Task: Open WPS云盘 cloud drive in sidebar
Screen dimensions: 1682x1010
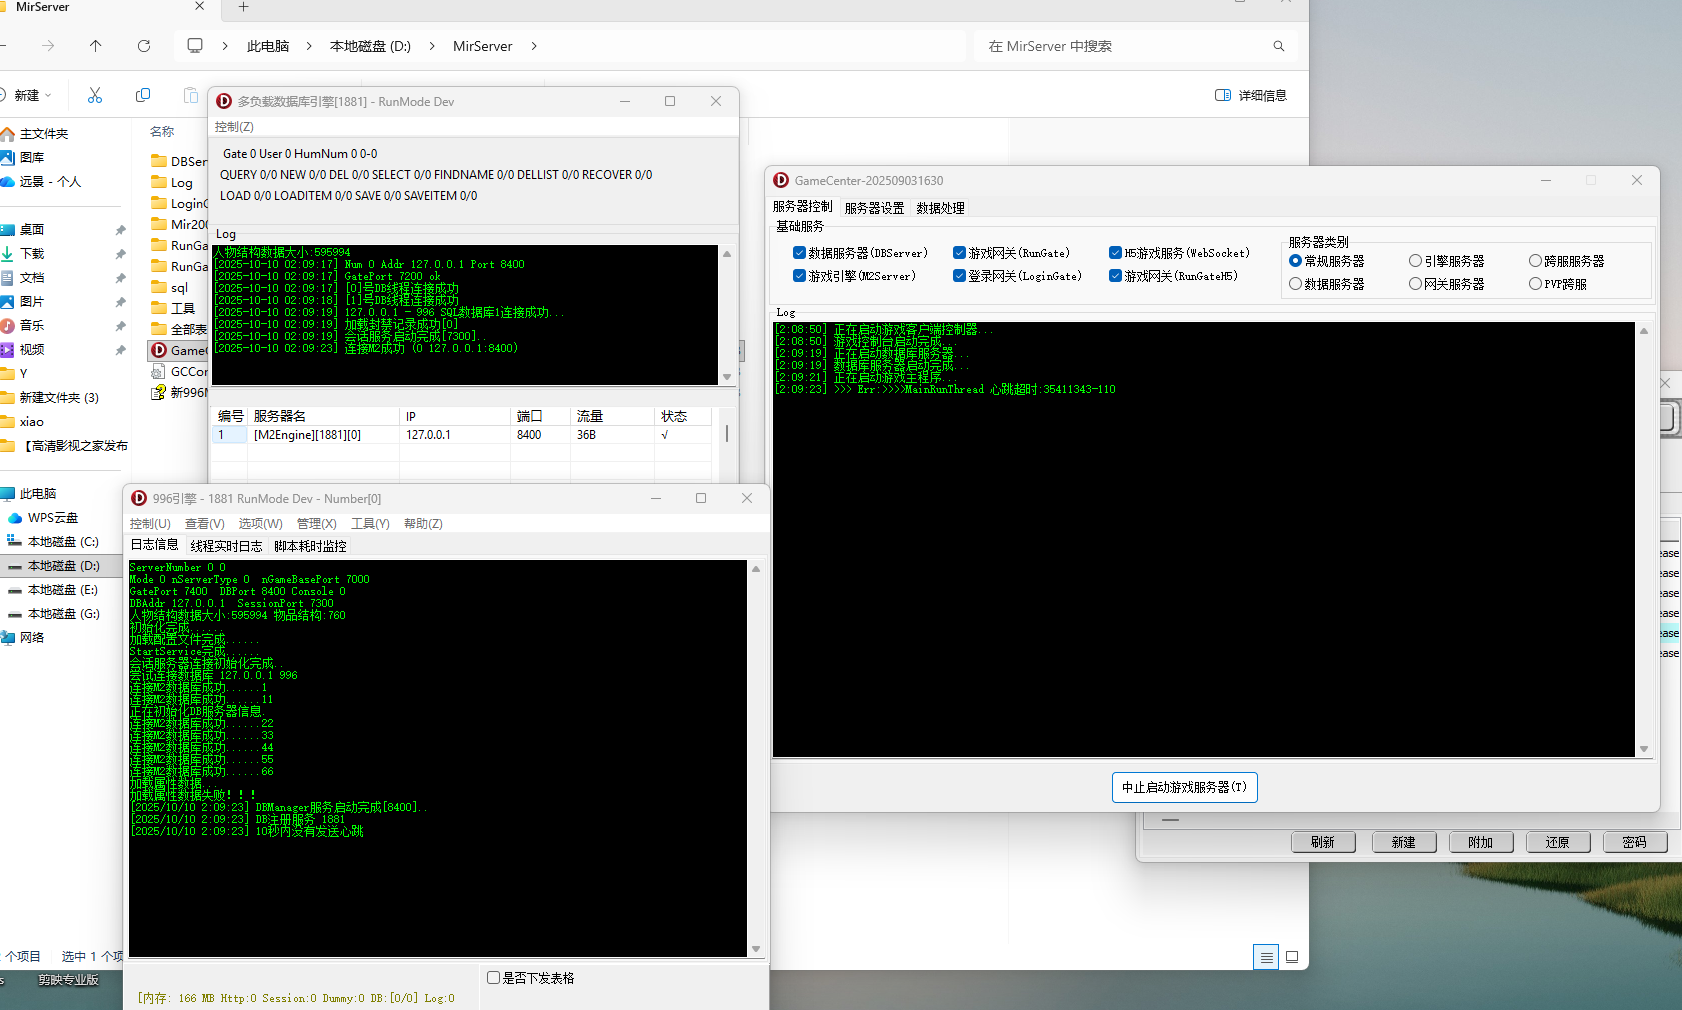Action: [x=52, y=518]
